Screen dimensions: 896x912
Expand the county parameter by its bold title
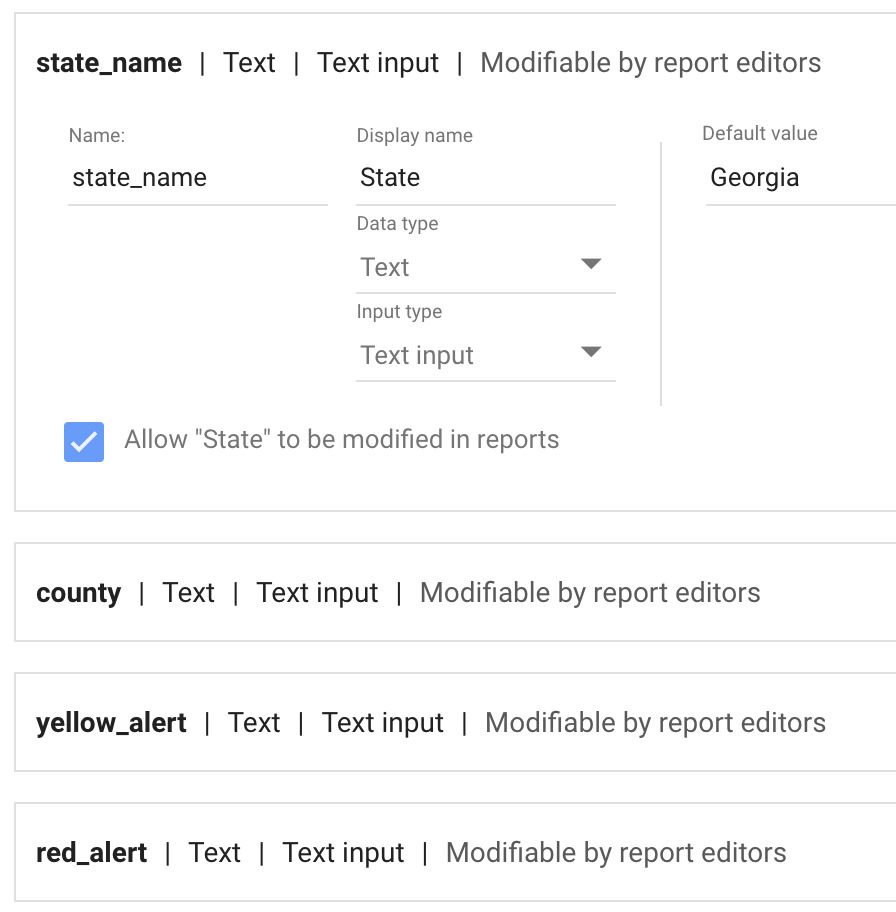78,593
